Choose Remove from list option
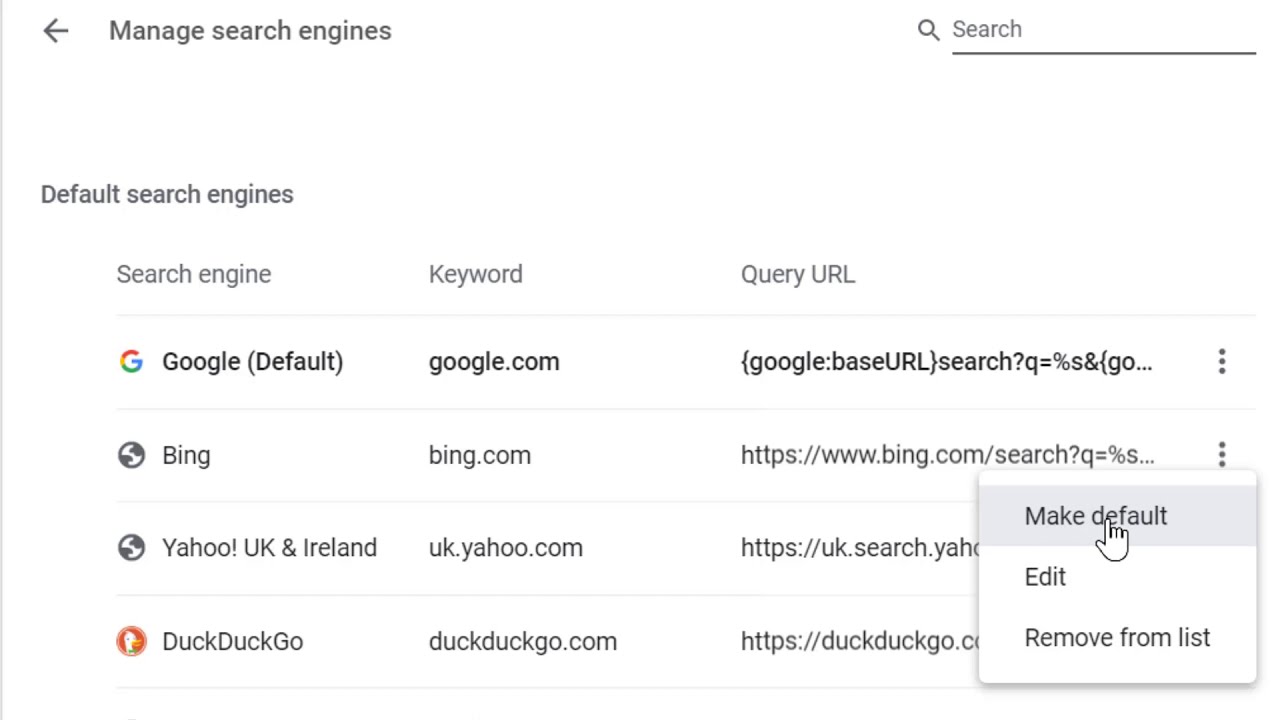The height and width of the screenshot is (720, 1280). coord(1117,638)
